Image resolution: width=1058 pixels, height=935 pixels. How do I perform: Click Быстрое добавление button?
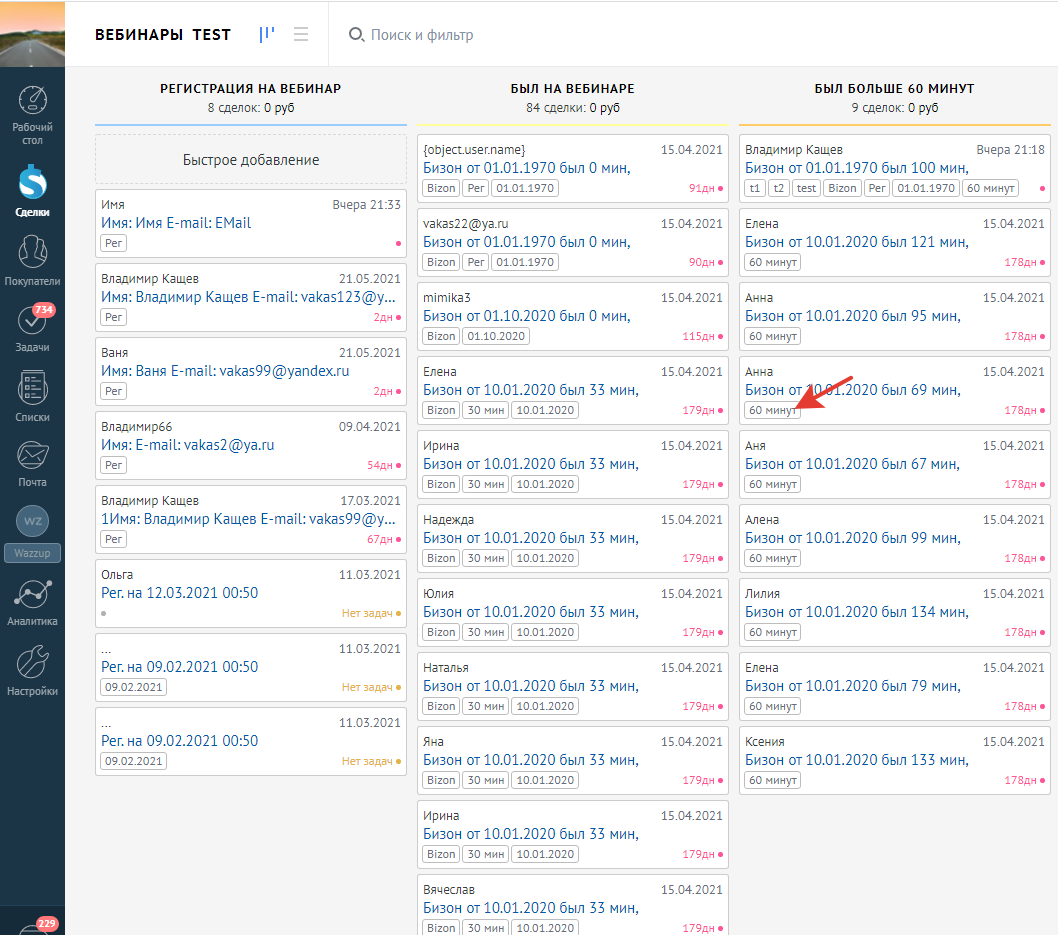251,160
